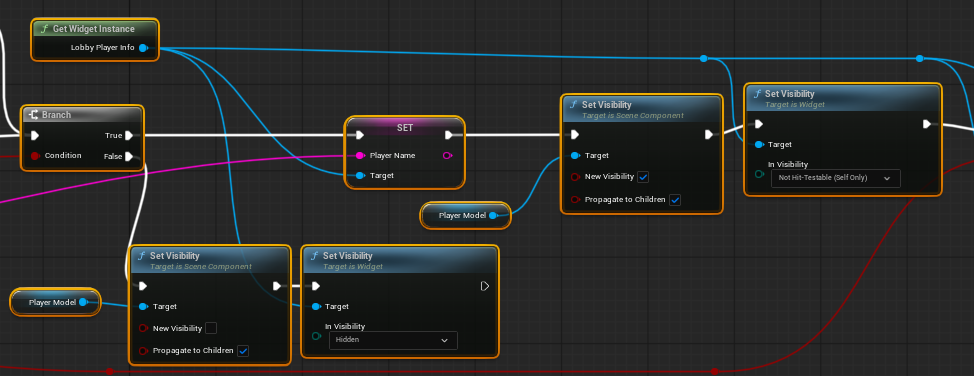
Task: Click the False exec pin on Branch
Action: (x=129, y=157)
